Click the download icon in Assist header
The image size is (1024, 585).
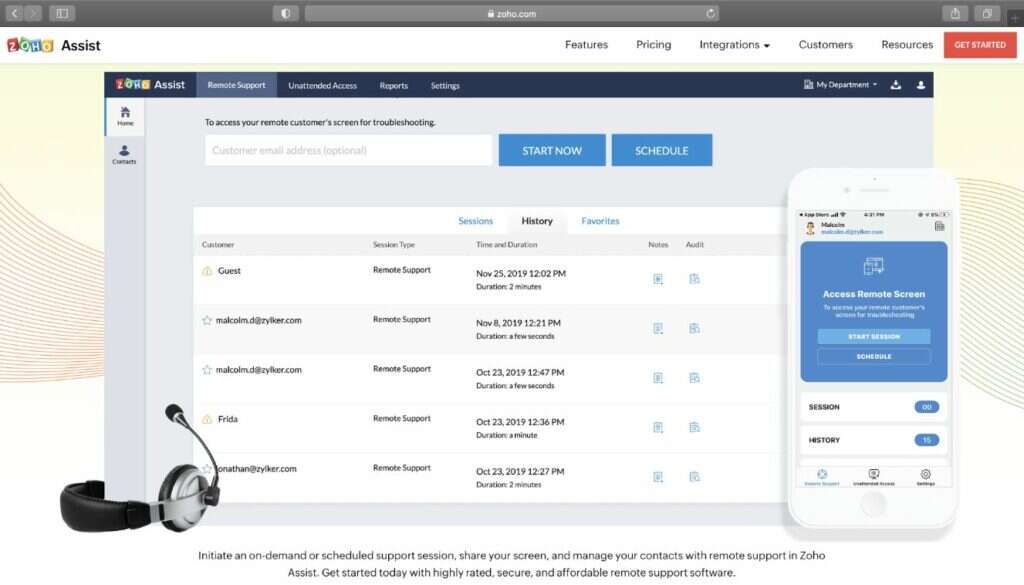tap(896, 85)
